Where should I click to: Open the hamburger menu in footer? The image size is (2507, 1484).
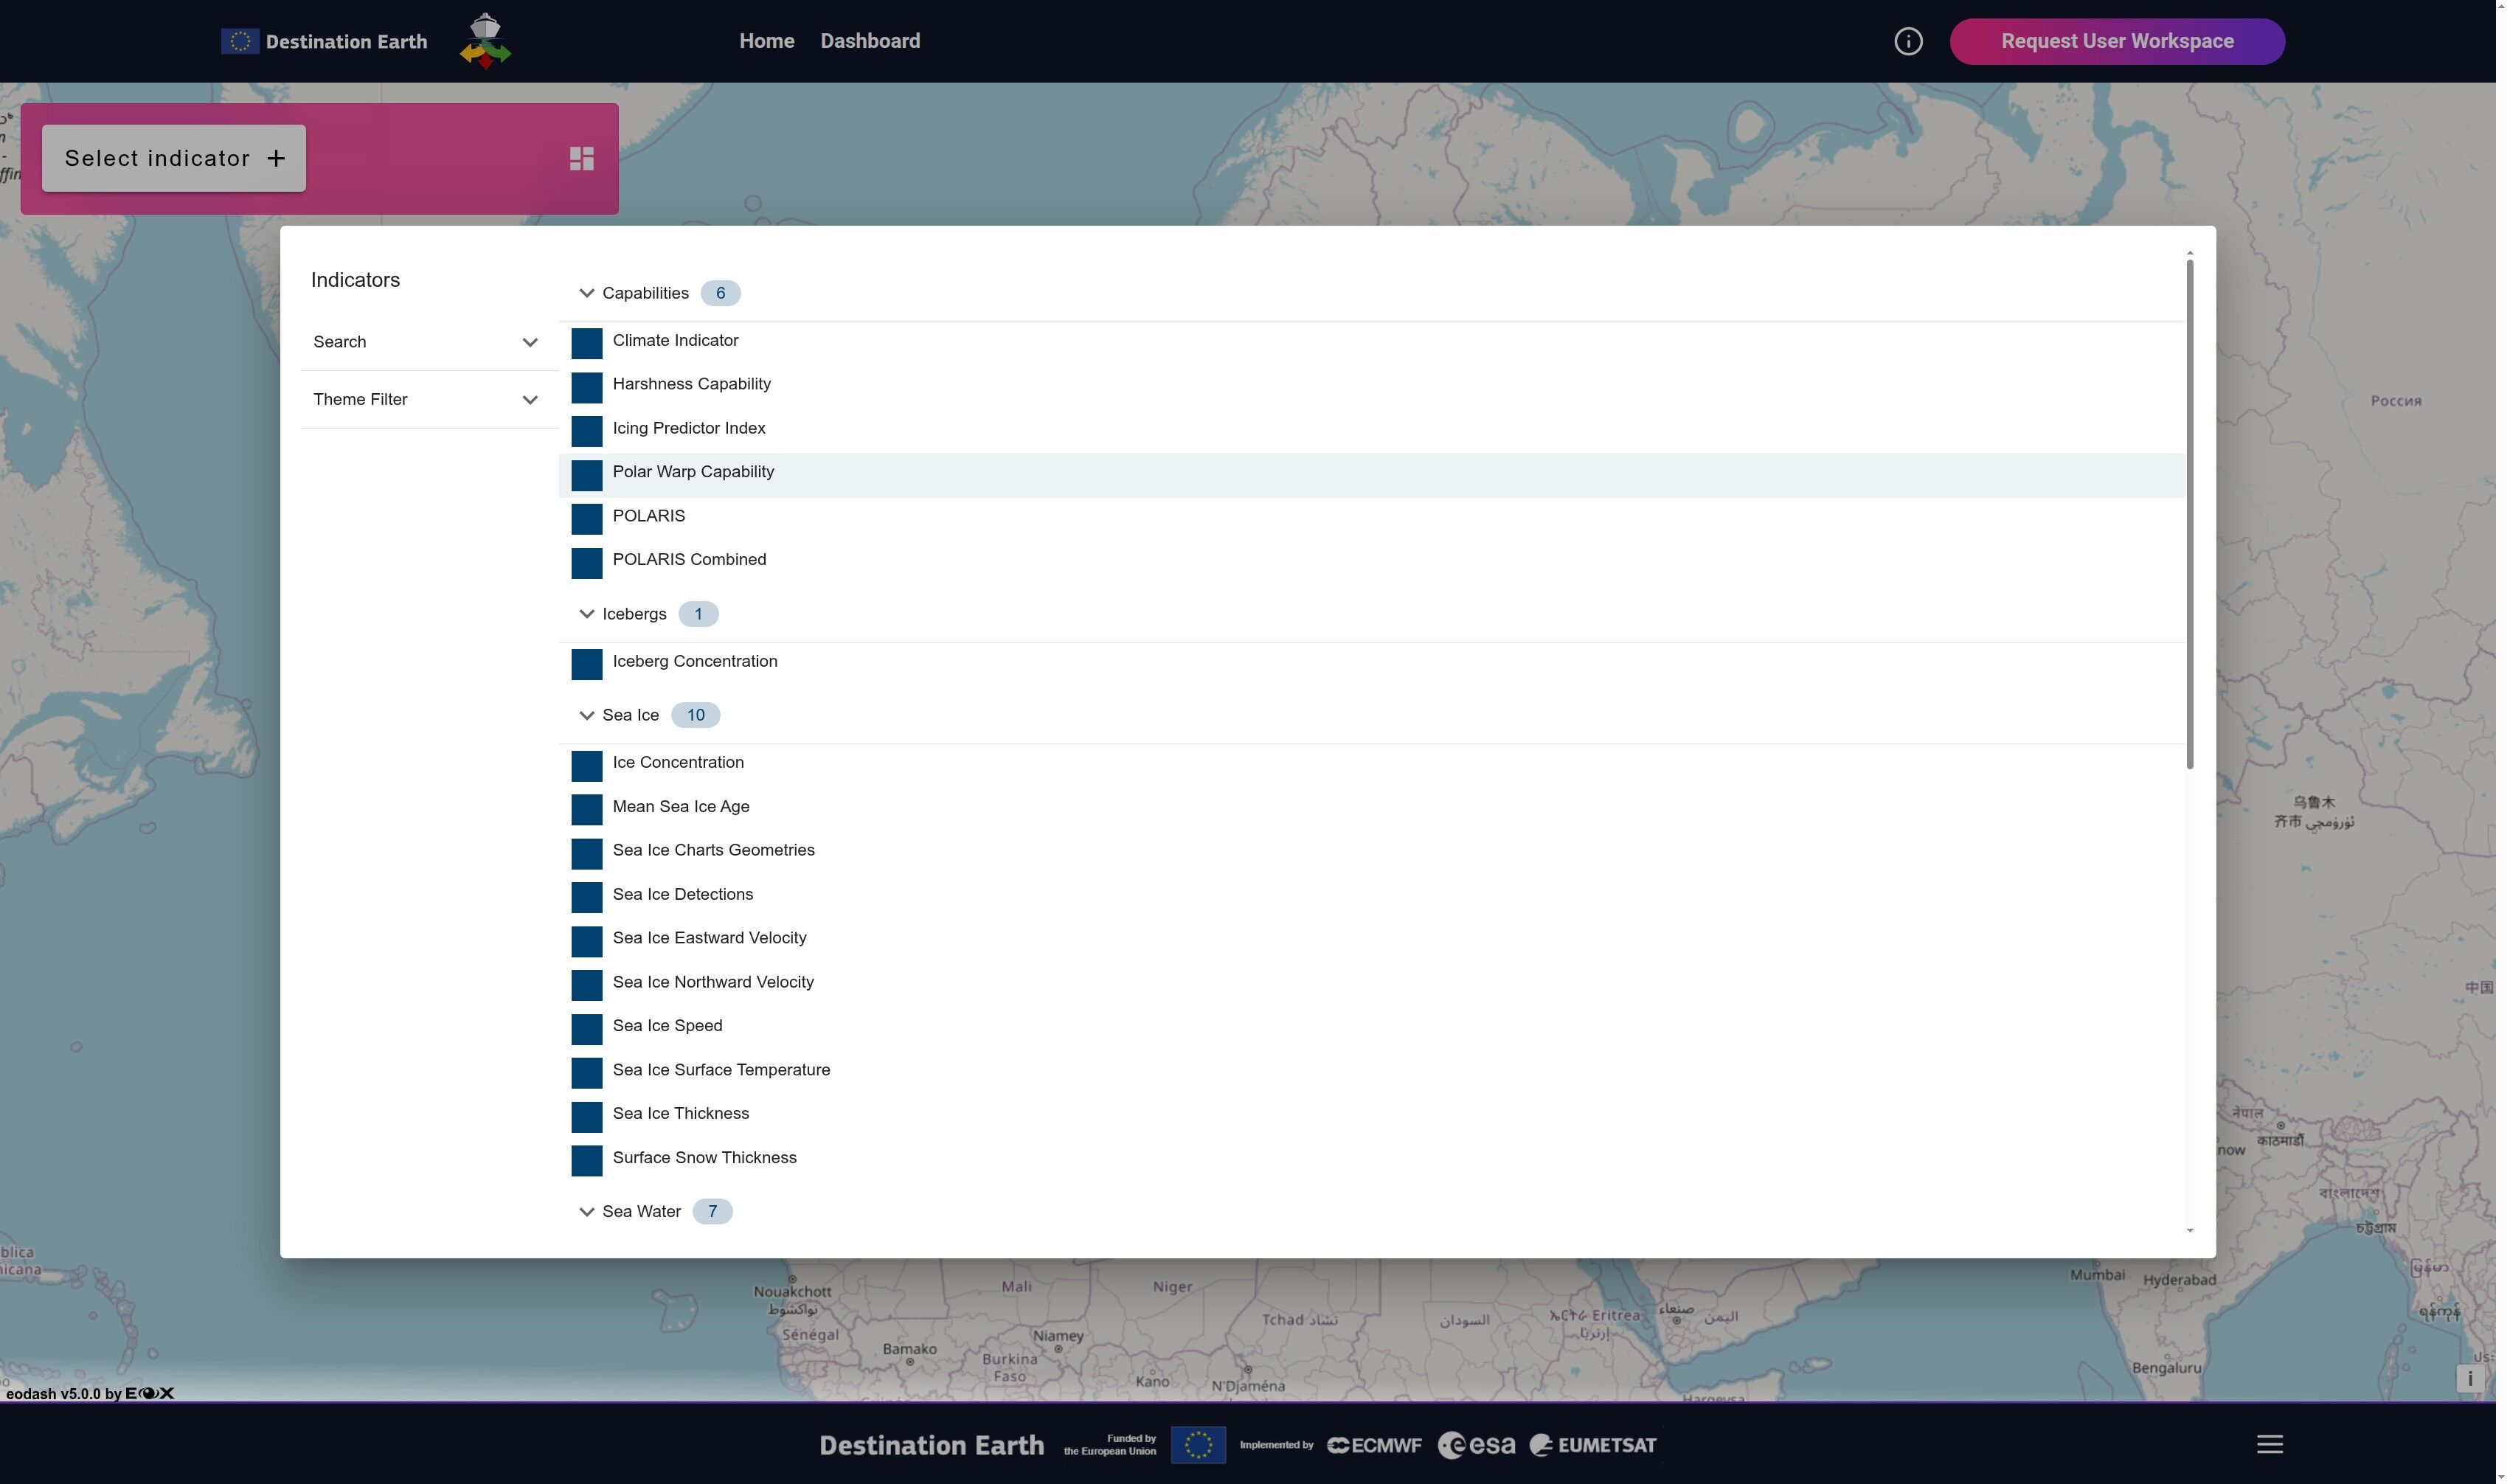[2269, 1444]
